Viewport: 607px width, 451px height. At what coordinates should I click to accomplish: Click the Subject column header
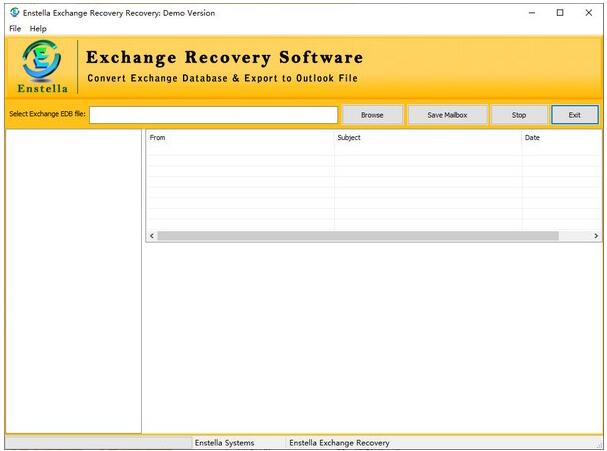(x=428, y=137)
